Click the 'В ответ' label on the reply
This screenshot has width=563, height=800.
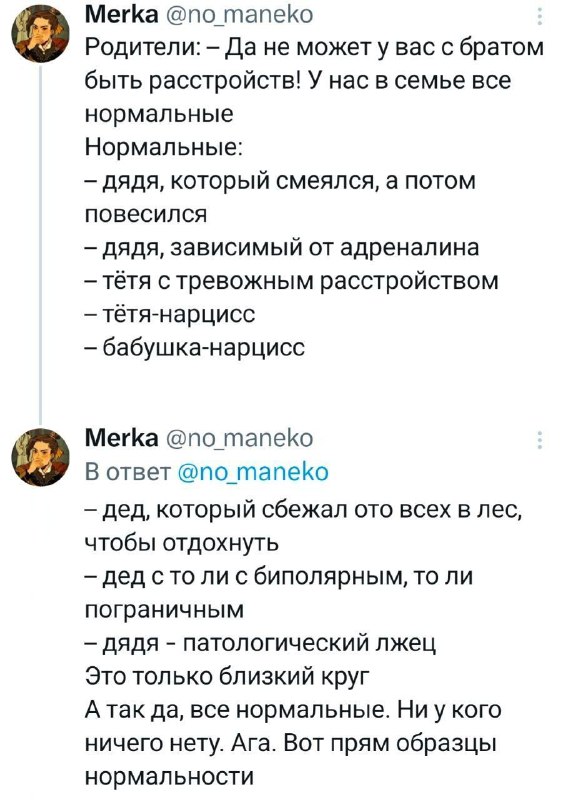point(128,472)
